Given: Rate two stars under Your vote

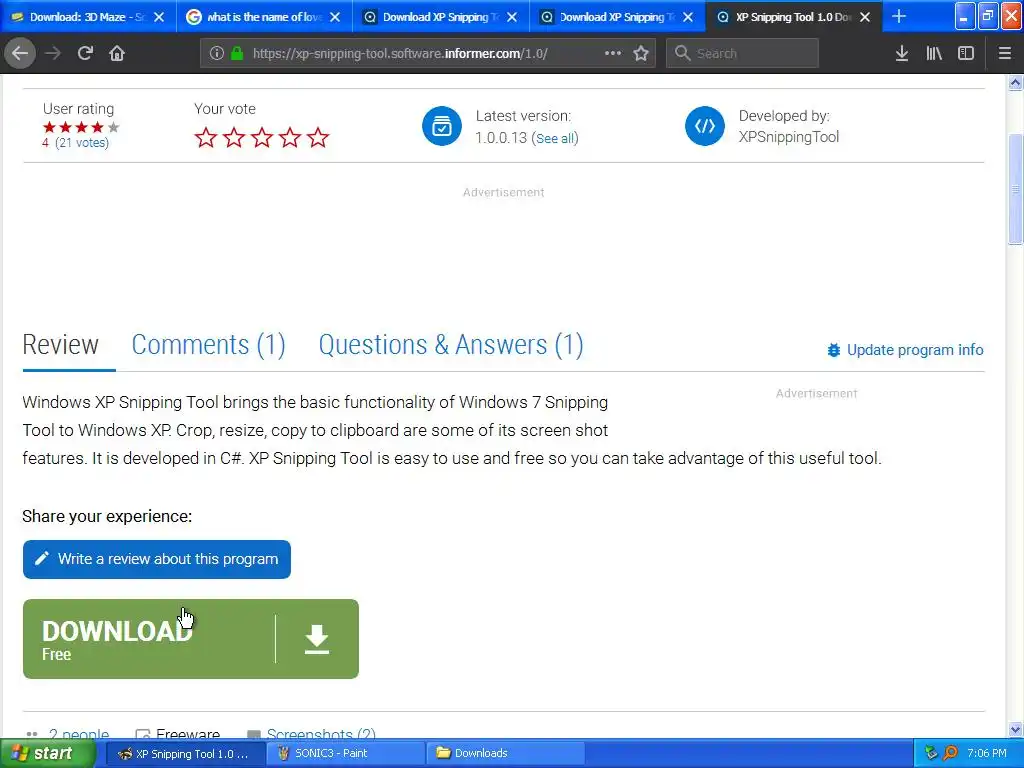Looking at the screenshot, I should click(234, 137).
